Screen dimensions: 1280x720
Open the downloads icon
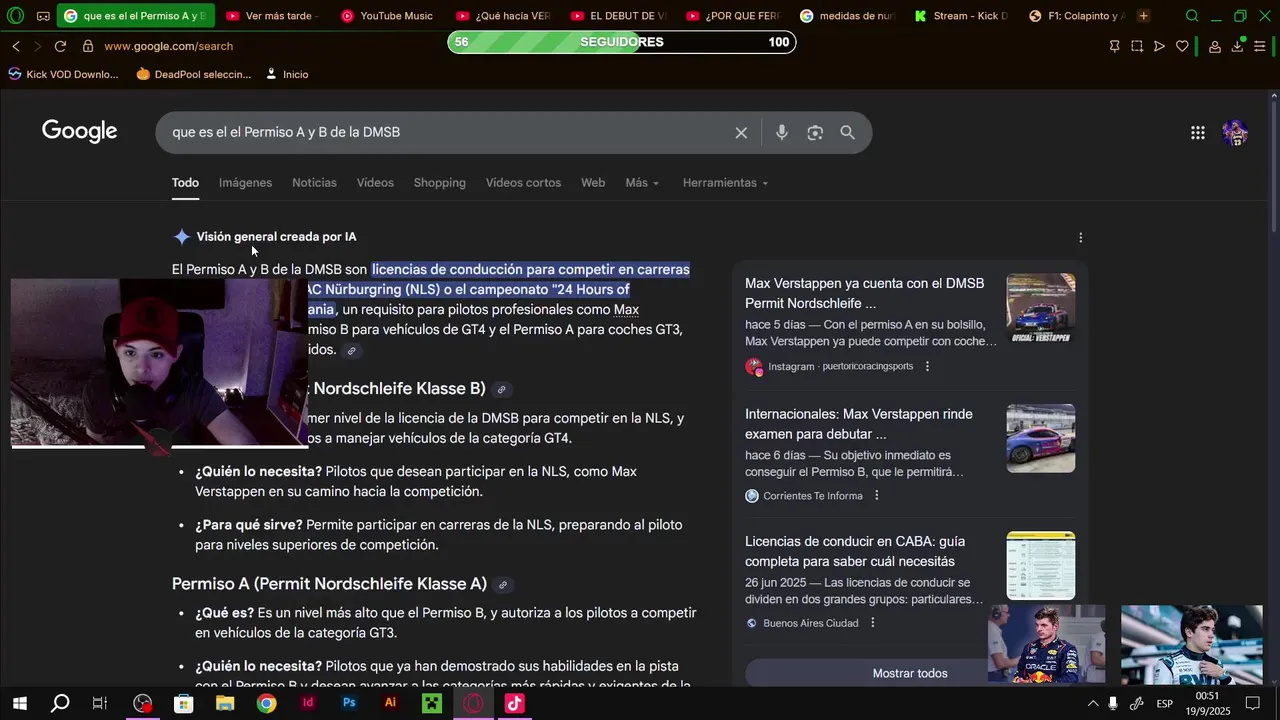point(1237,46)
